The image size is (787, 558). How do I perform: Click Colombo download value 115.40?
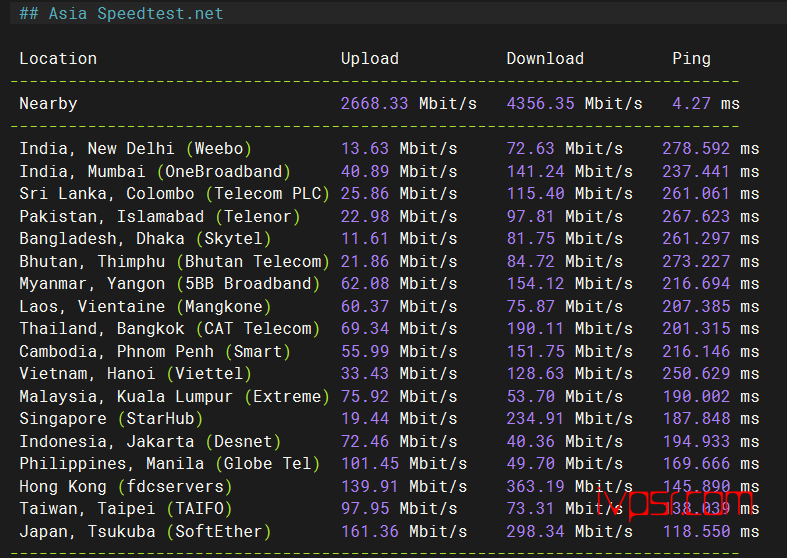click(536, 194)
